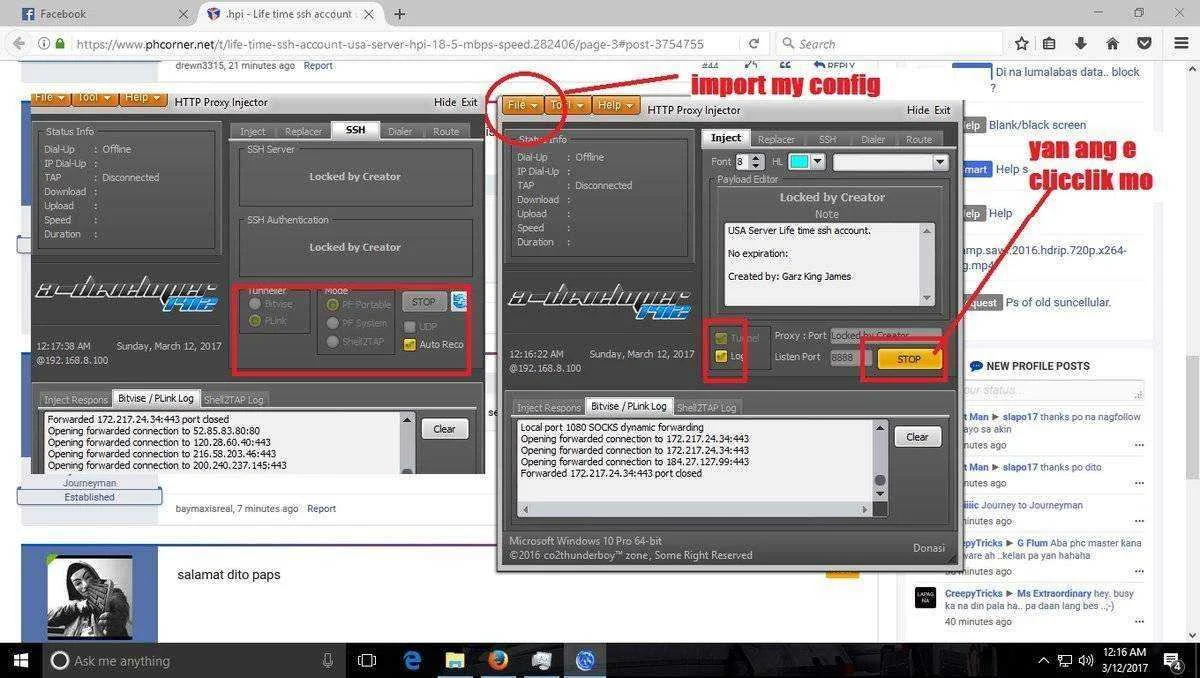This screenshot has width=1200, height=678.
Task: Open the File dropdown in the left injector window
Action: 50,97
